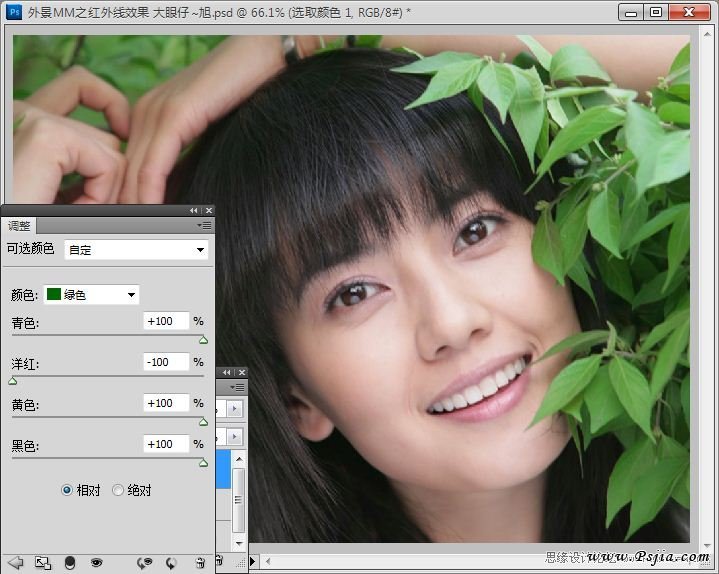Select the 相对 (Relative) radio button
Viewport: 719px width, 574px height.
pos(66,490)
